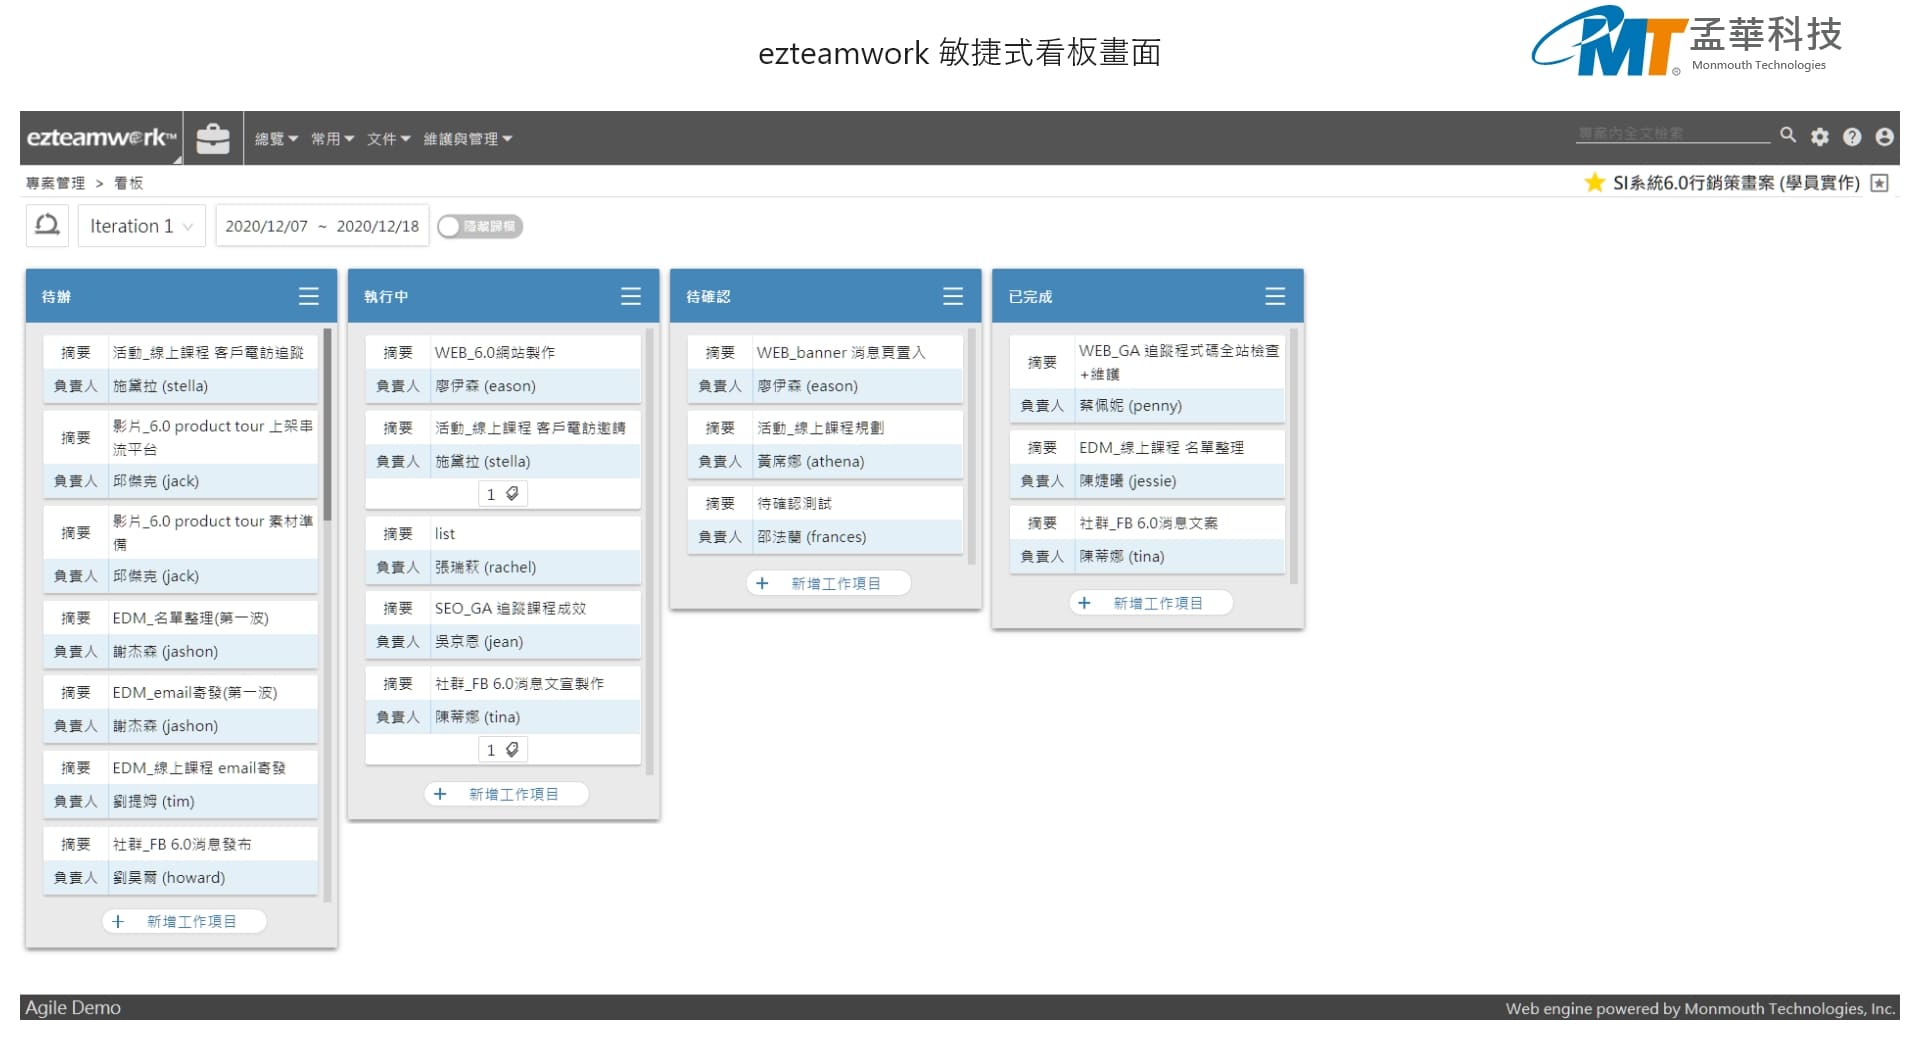This screenshot has height=1040, width=1920.
Task: Click the 專案管理 breadcrumb link
Action: (x=55, y=183)
